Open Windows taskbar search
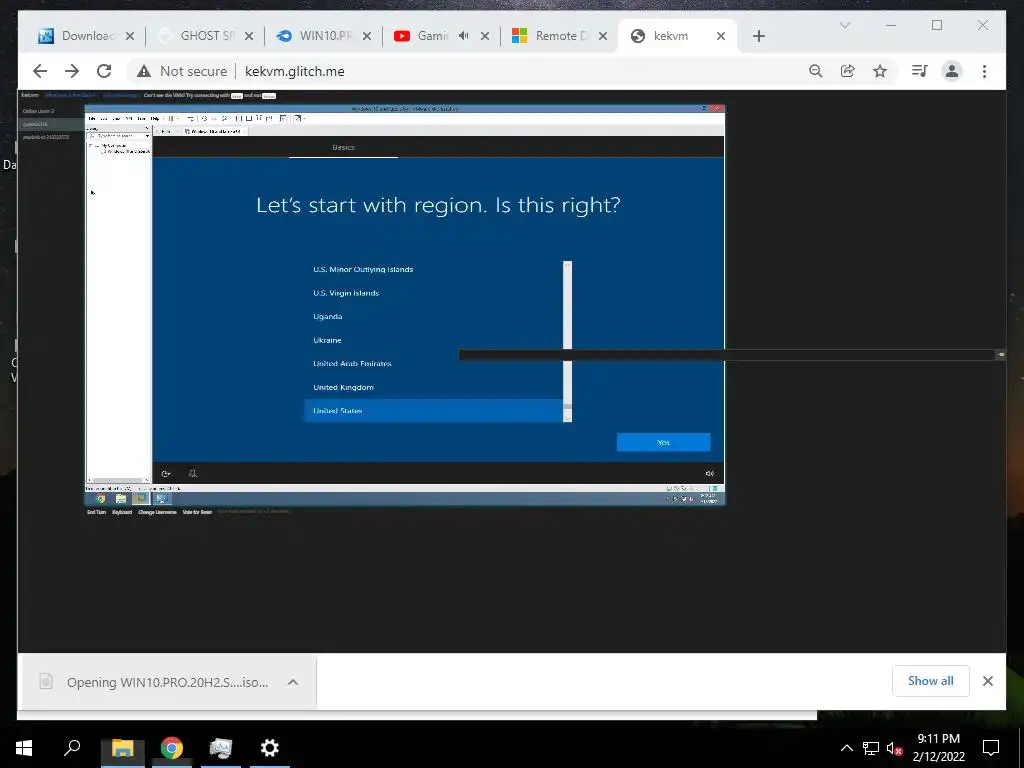This screenshot has width=1024, height=768. click(72, 748)
